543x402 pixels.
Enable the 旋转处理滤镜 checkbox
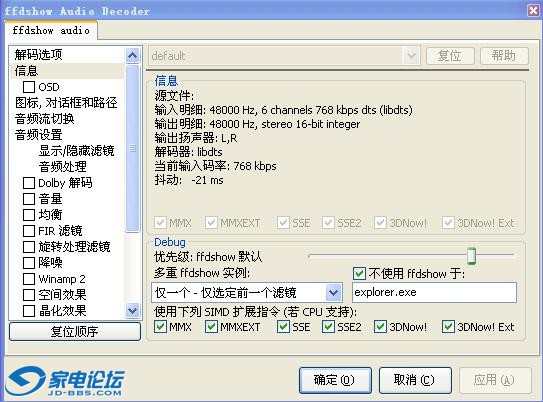point(29,247)
